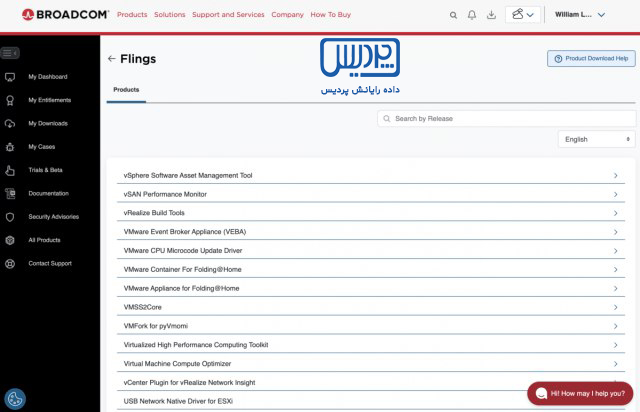
Task: Collapse the sidebar with the menu toggle
Action: 10,53
